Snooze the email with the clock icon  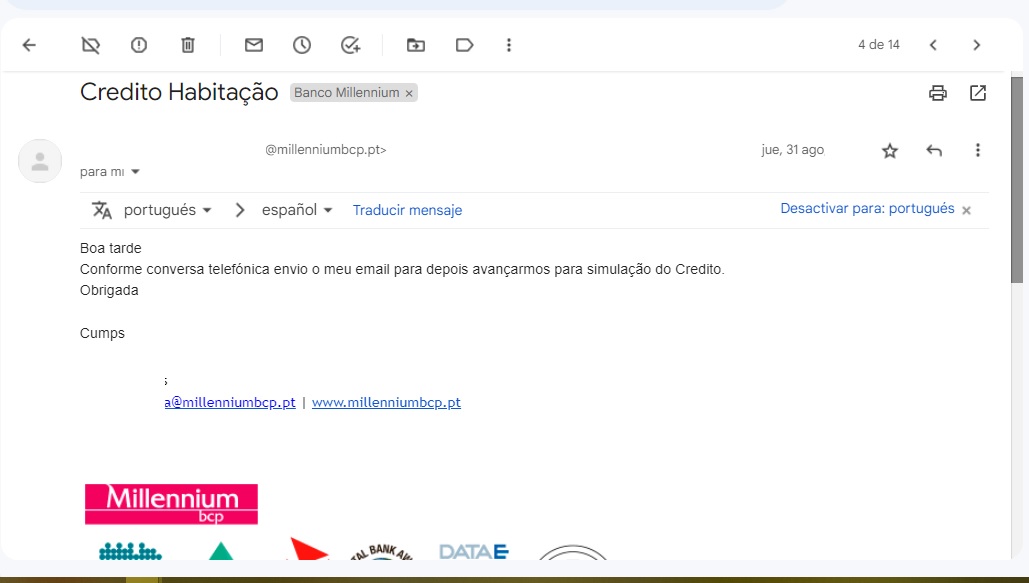pyautogui.click(x=302, y=45)
